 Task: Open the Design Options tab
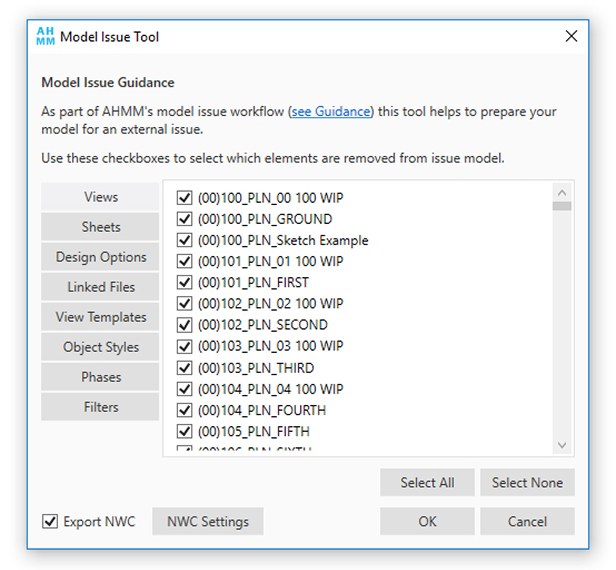coord(100,257)
